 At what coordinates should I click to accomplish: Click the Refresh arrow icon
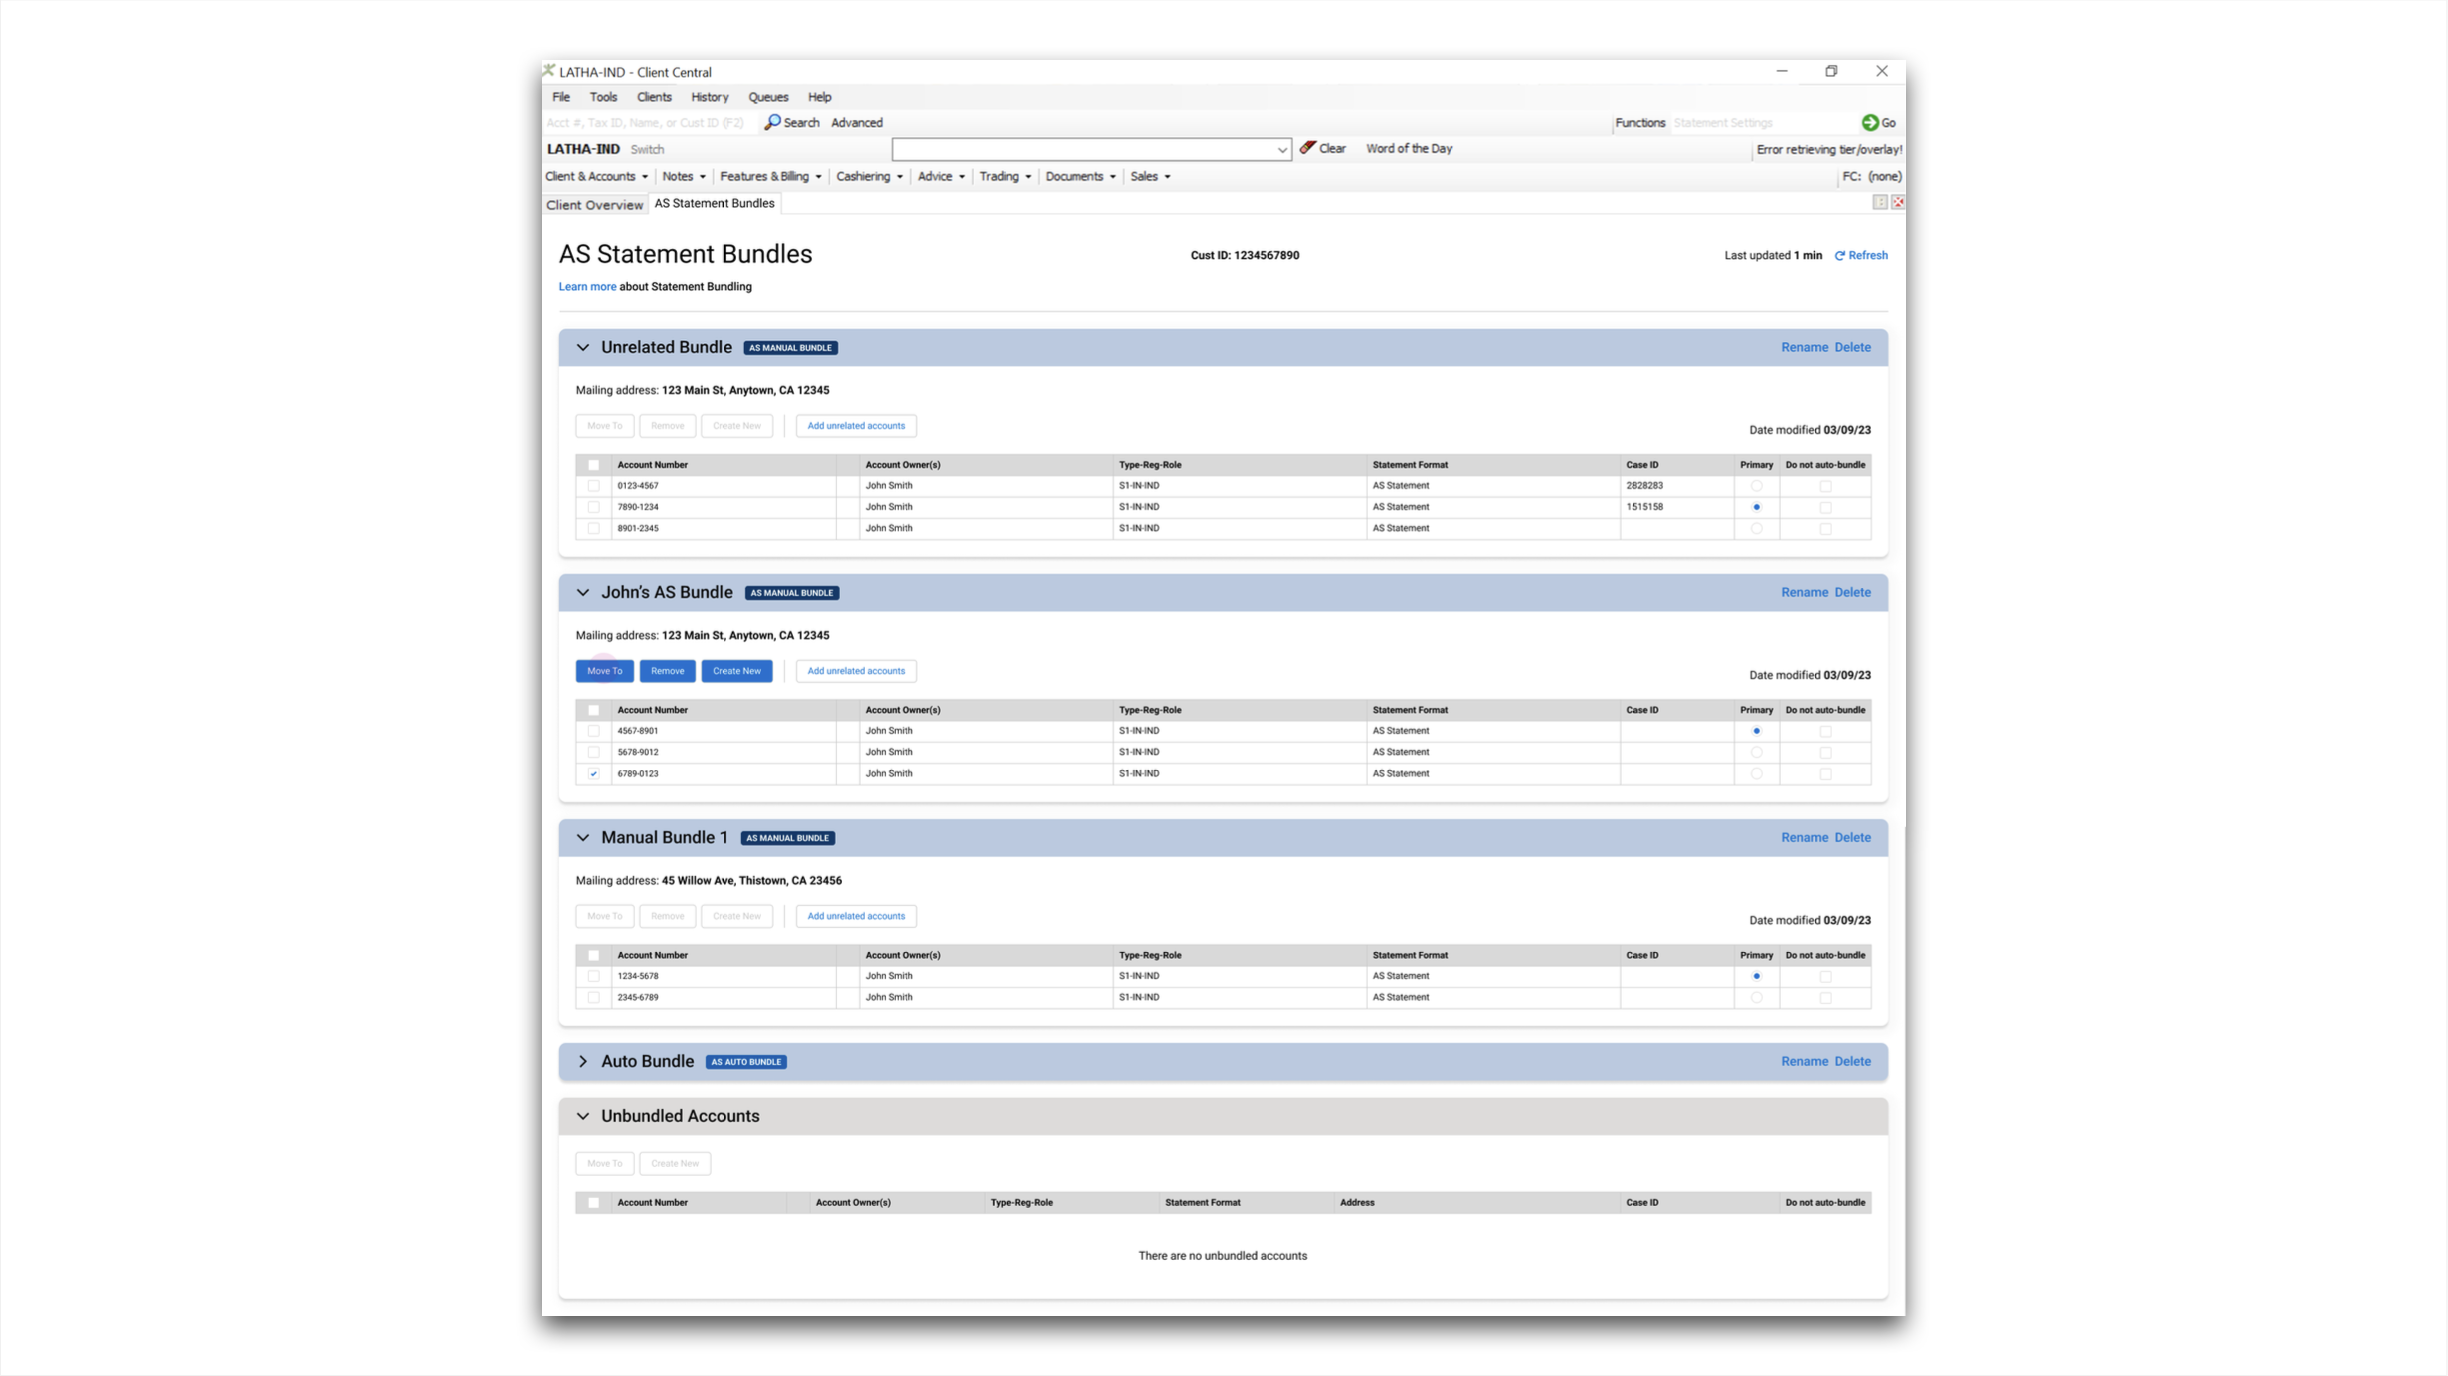[x=1839, y=256]
